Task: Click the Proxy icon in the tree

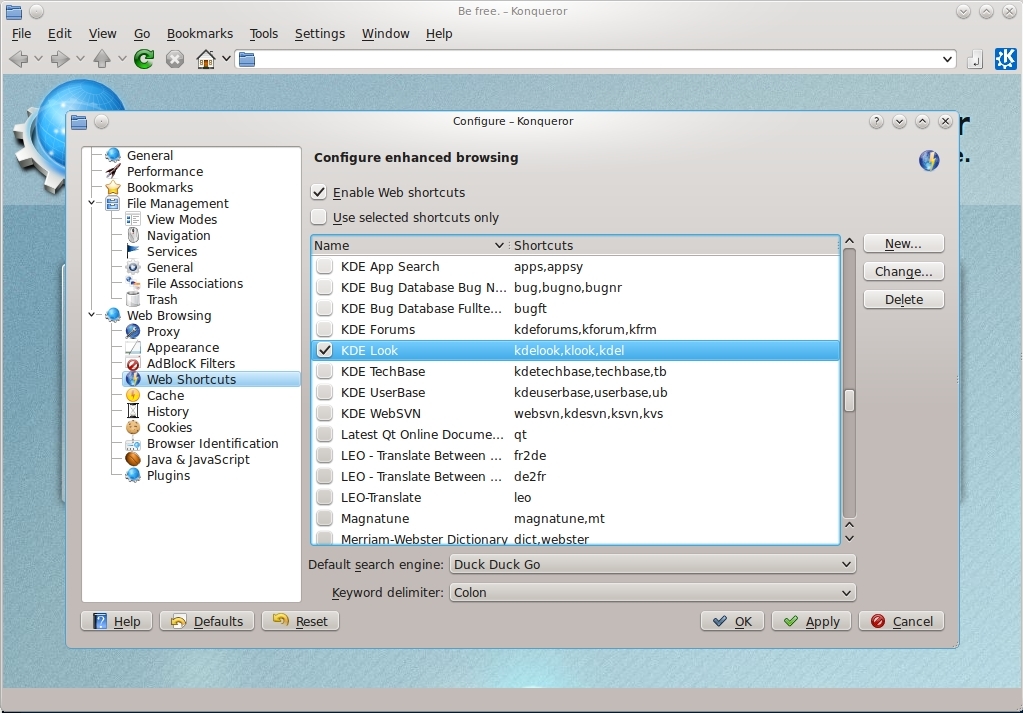Action: [133, 331]
